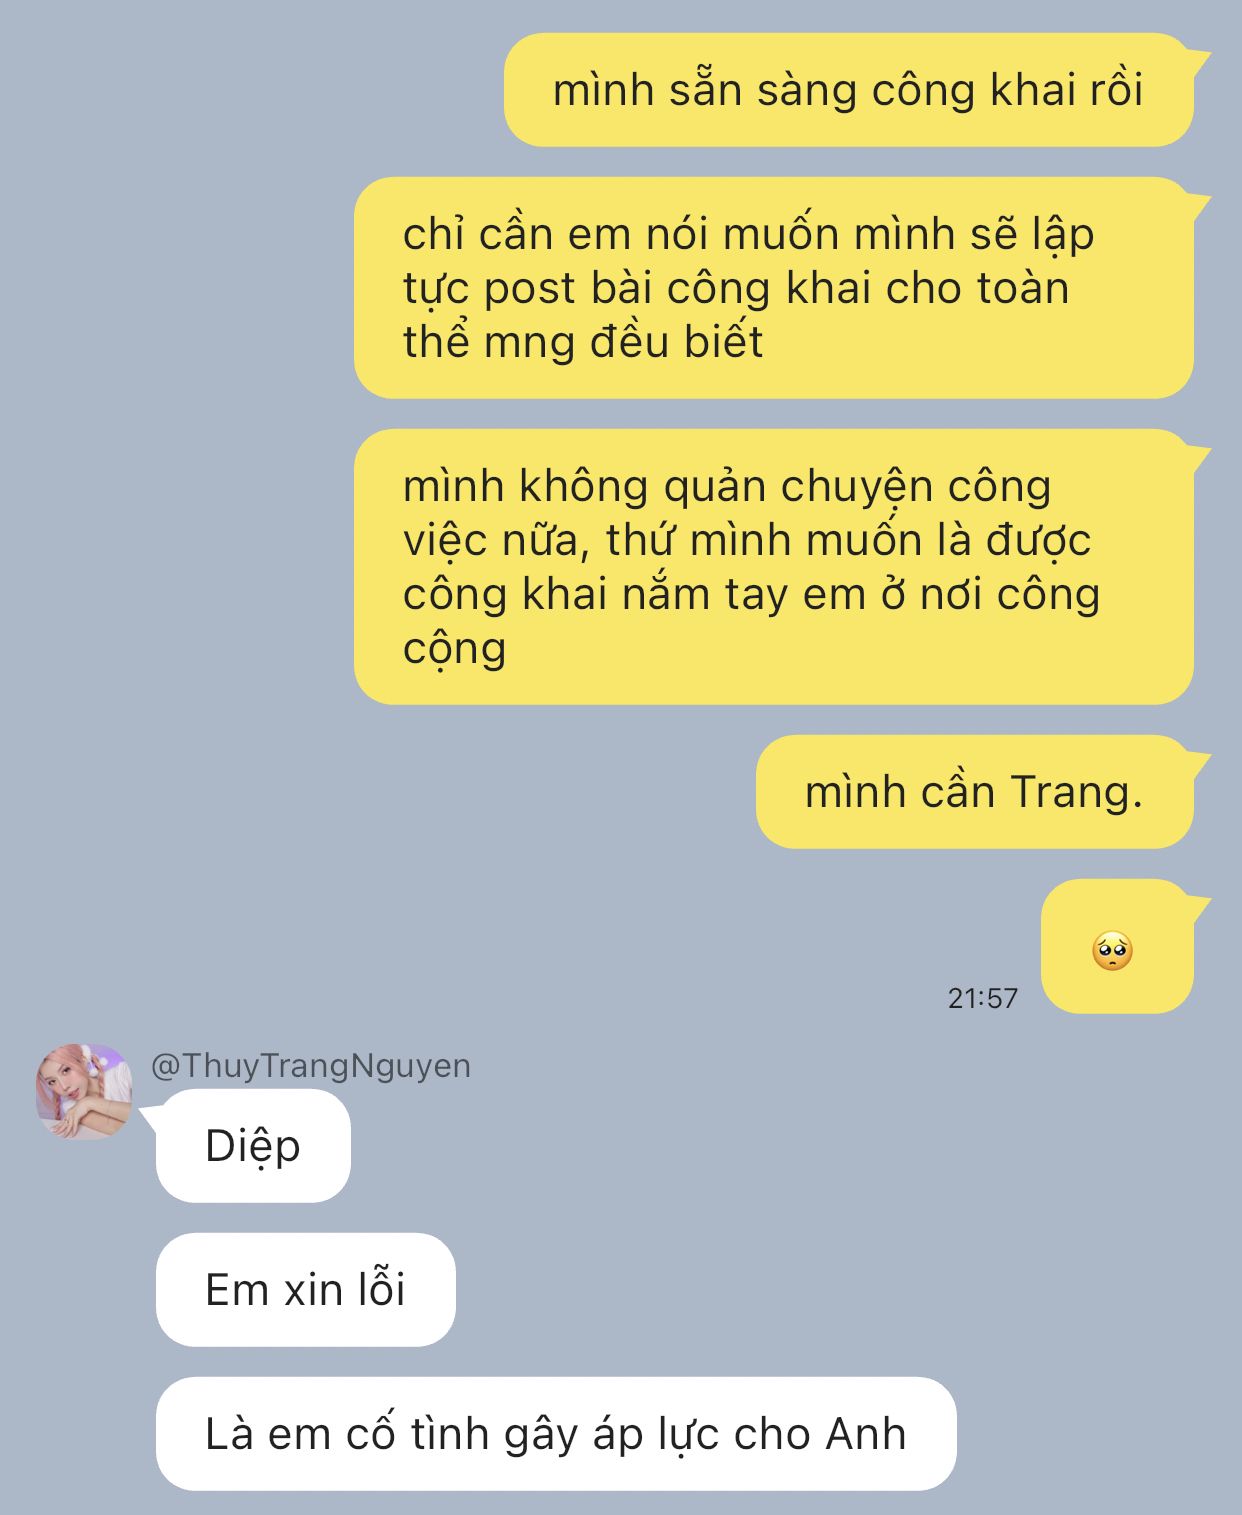Click the word 'lực' in the white message
The image size is (1242, 1515).
click(x=690, y=1435)
